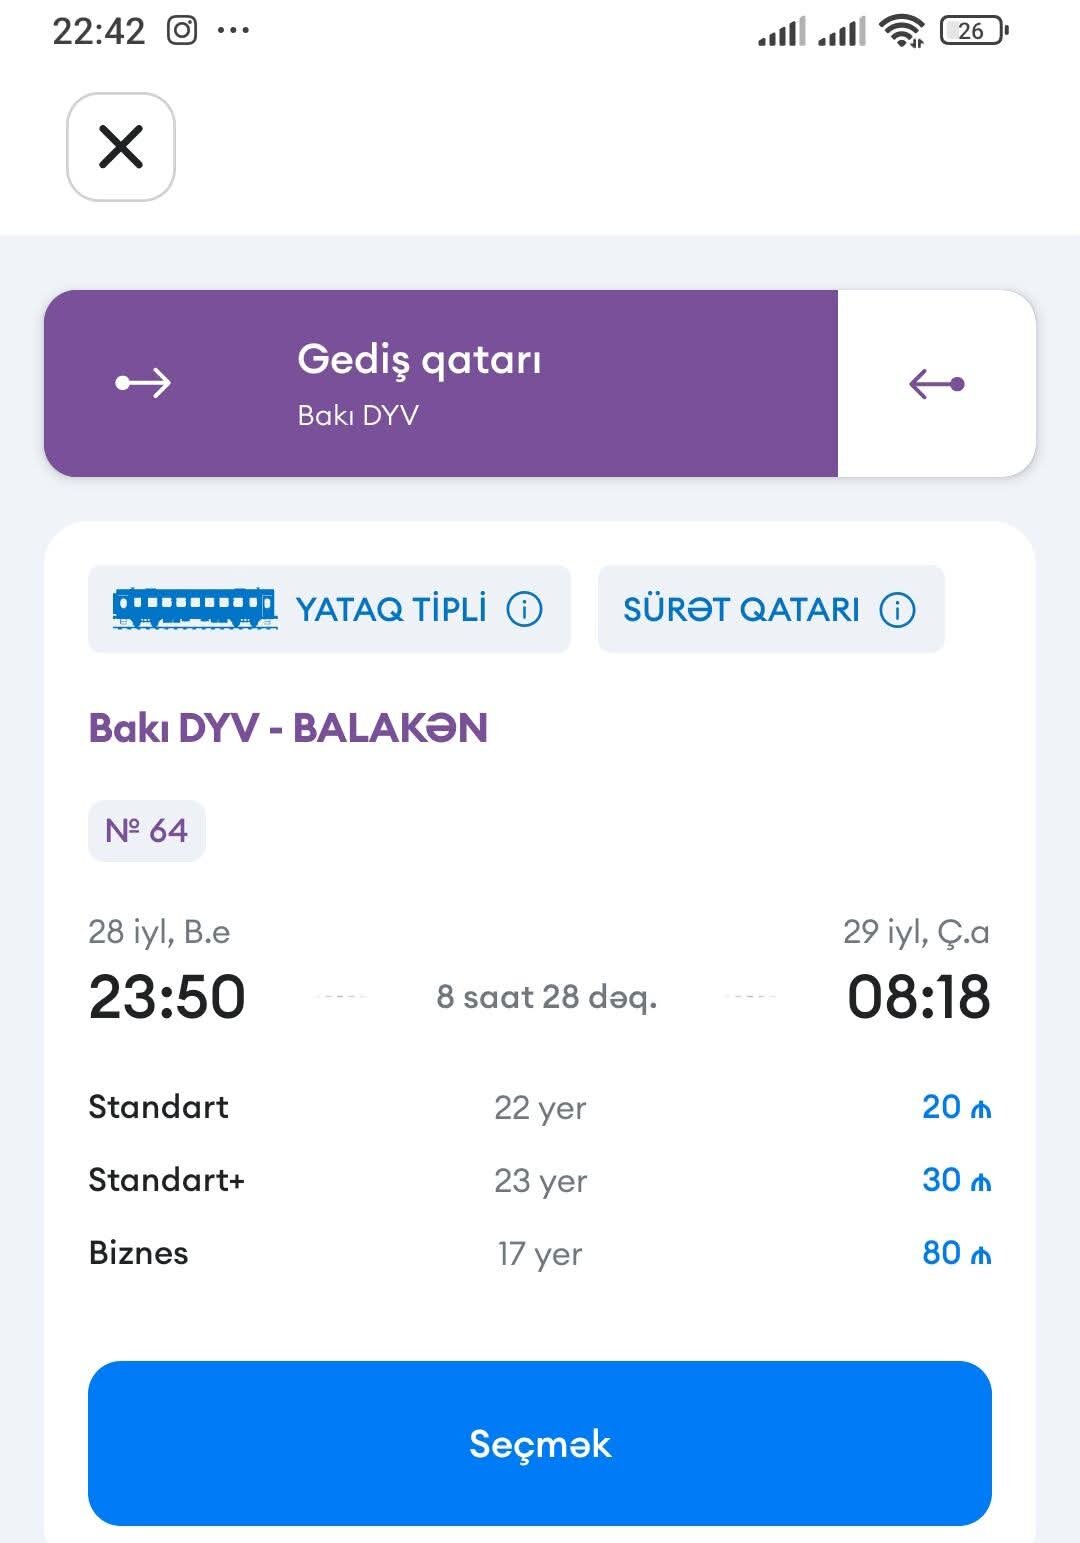
Task: Tap the SÜRƏT QATARI label chip
Action: tap(771, 609)
